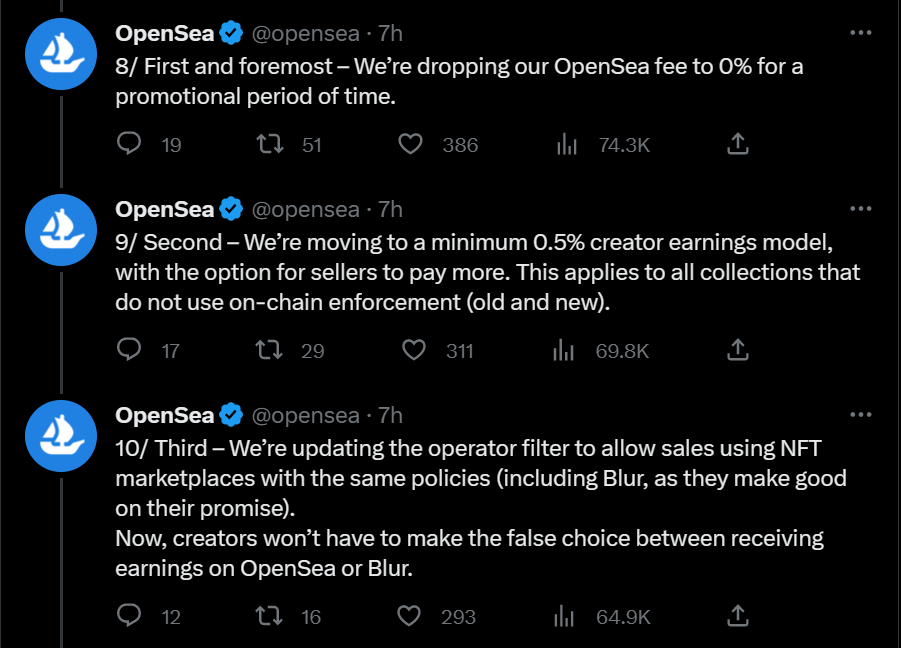Open more options on the 8/ tweet
The height and width of the screenshot is (648, 901).
(860, 32)
